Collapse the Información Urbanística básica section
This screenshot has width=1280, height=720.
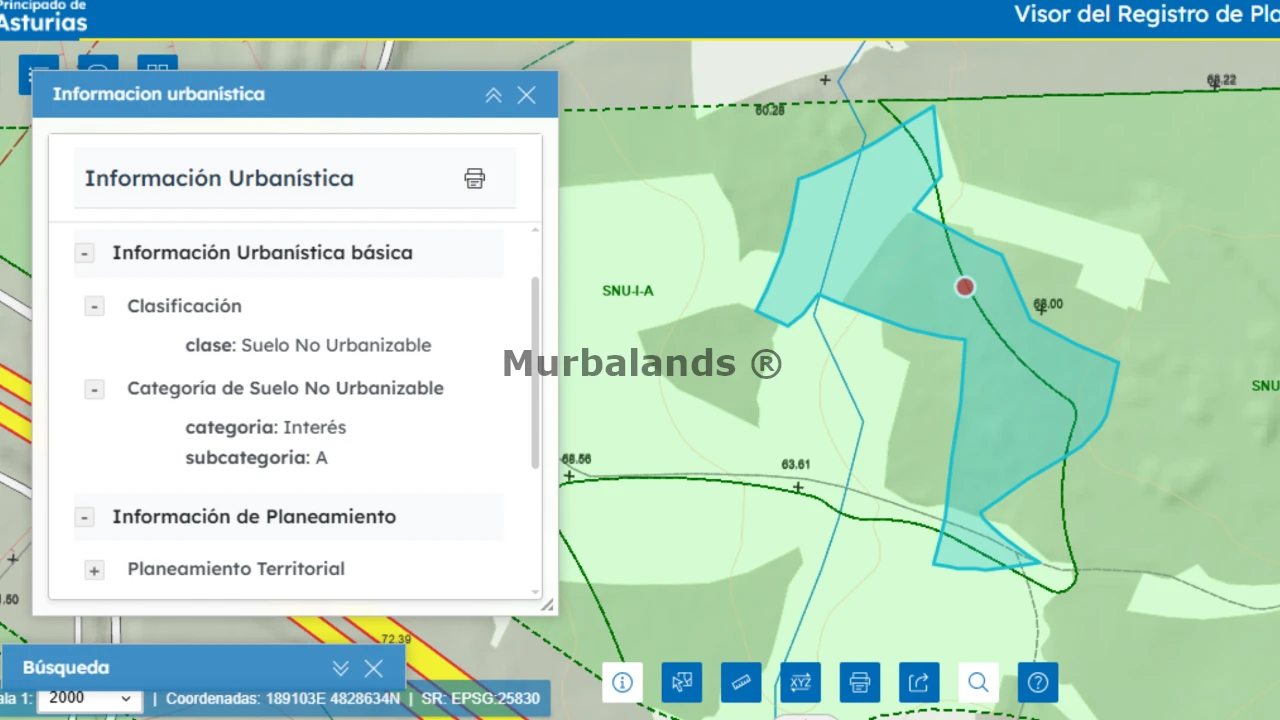coord(85,254)
